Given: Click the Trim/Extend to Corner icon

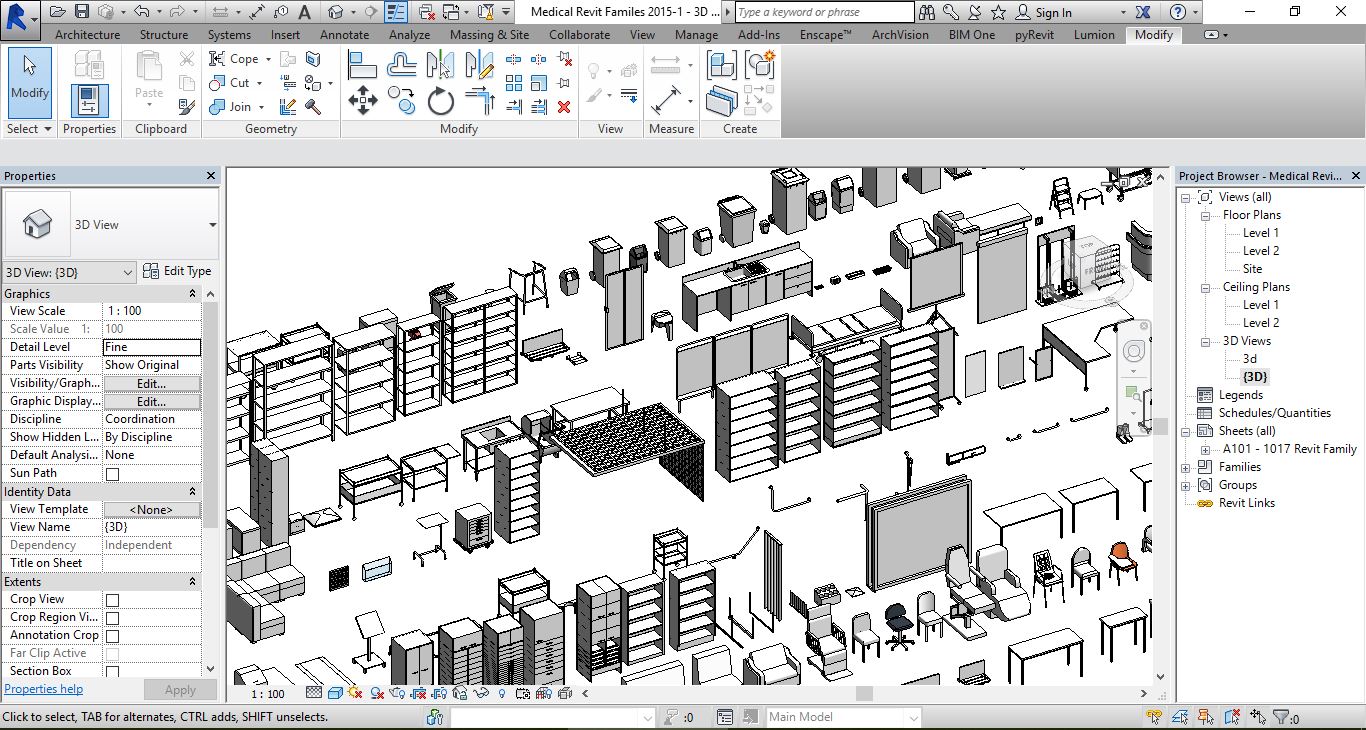Looking at the screenshot, I should 481,101.
